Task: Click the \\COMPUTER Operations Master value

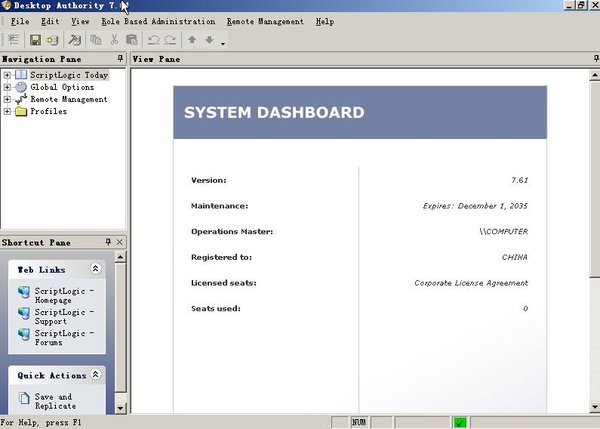Action: 504,232
